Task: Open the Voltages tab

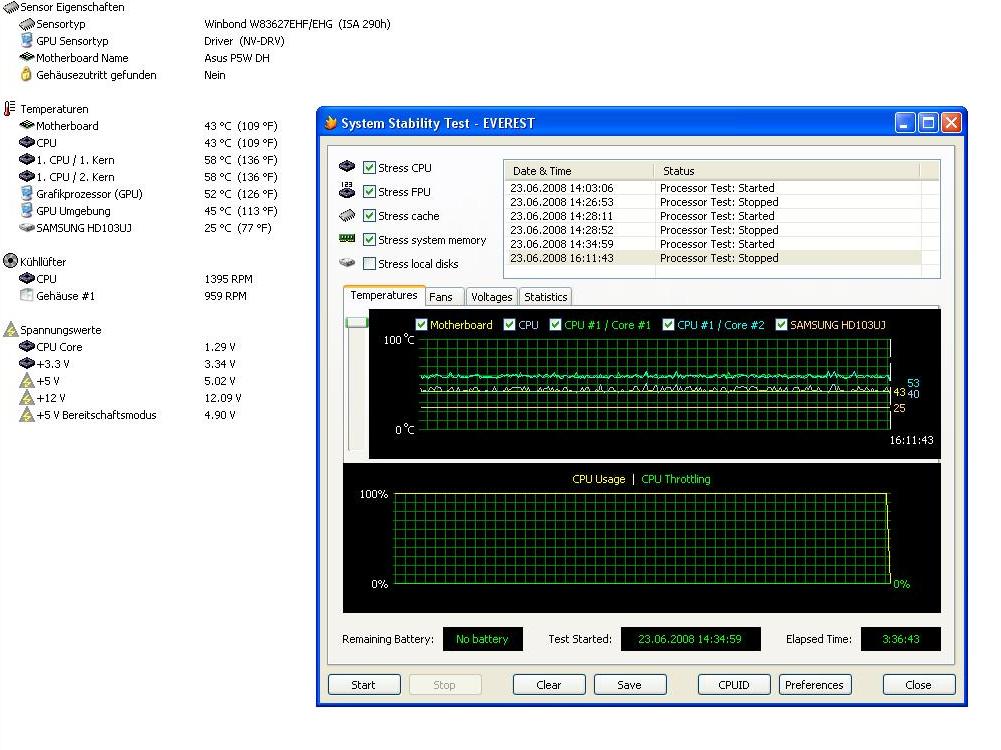Action: click(492, 297)
